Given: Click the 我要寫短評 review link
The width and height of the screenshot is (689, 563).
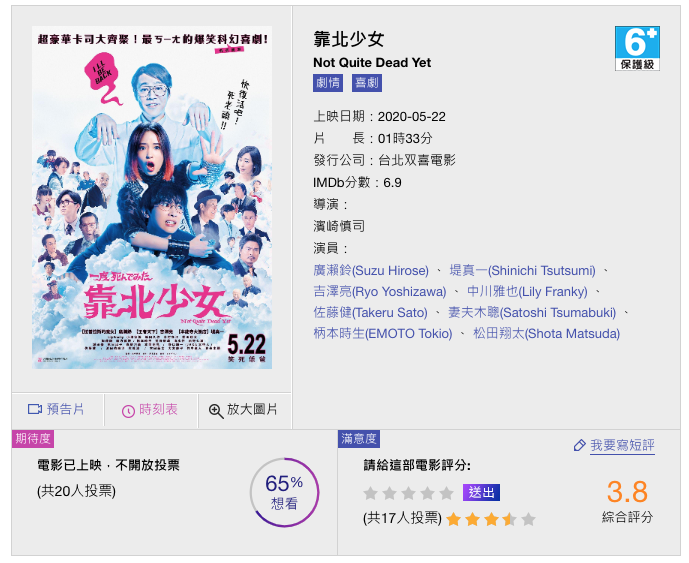Looking at the screenshot, I should pos(622,445).
